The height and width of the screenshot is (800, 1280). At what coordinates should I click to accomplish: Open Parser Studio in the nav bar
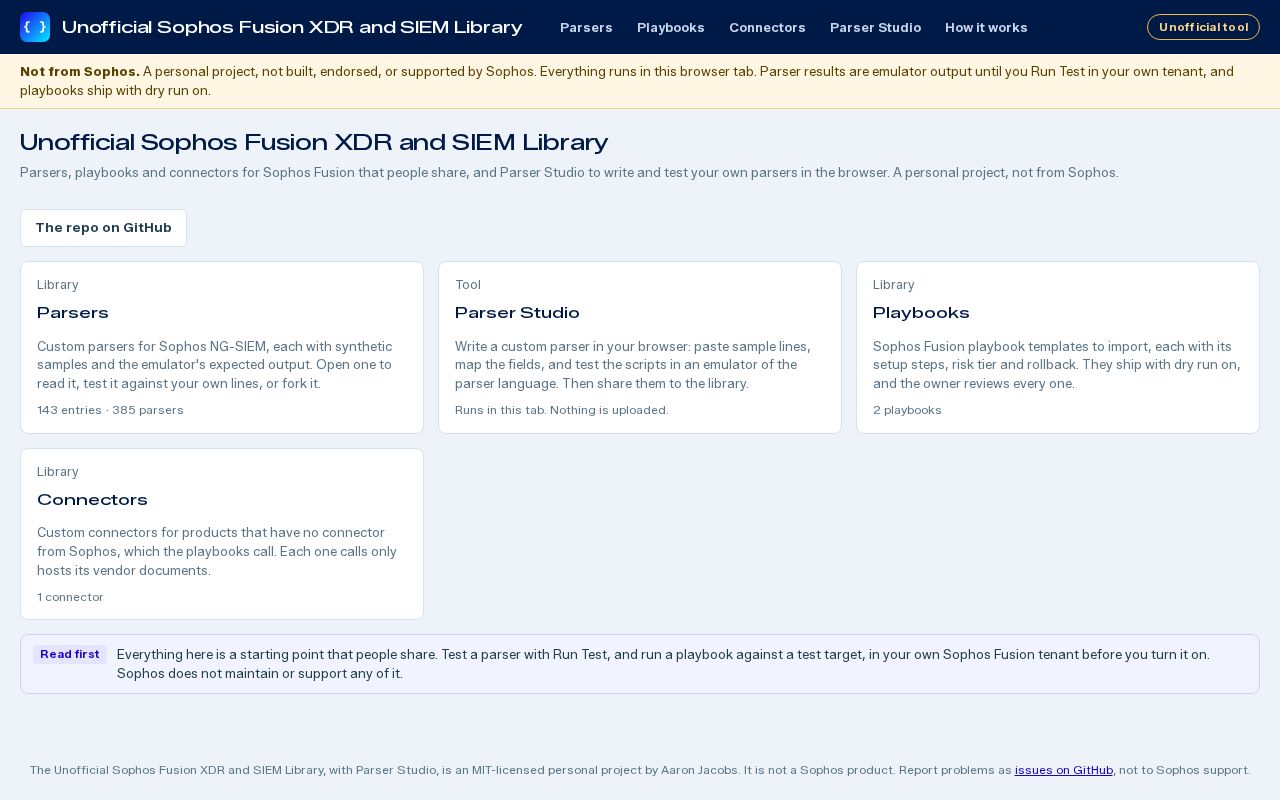875,27
